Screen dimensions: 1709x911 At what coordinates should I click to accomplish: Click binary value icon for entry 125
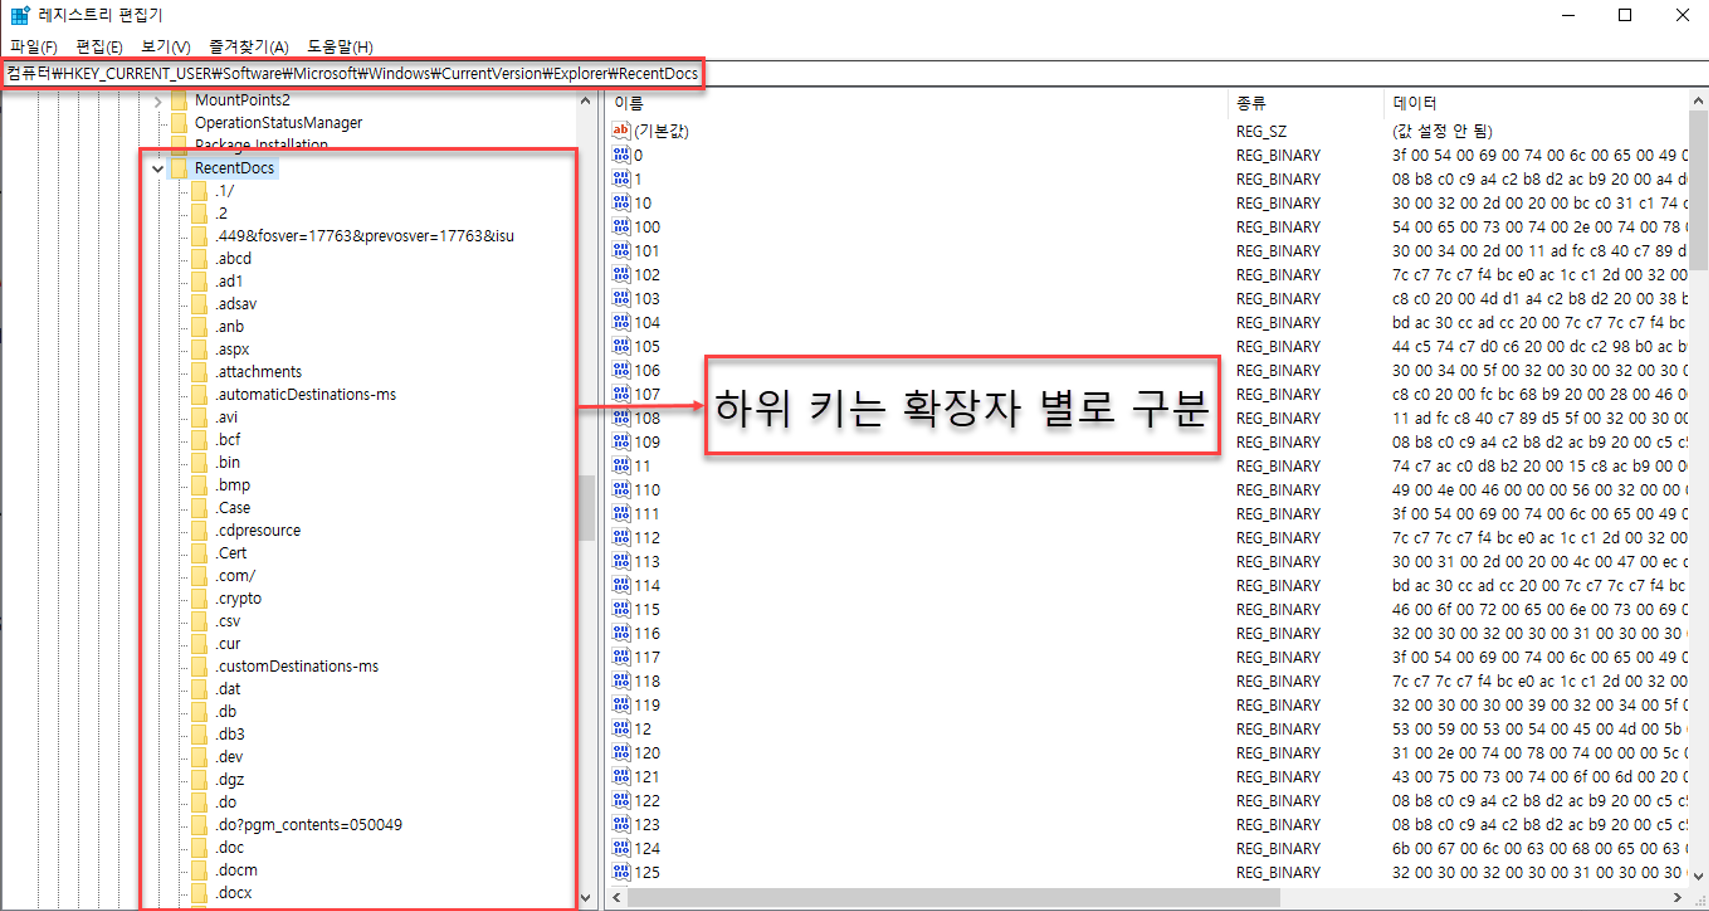pyautogui.click(x=621, y=872)
